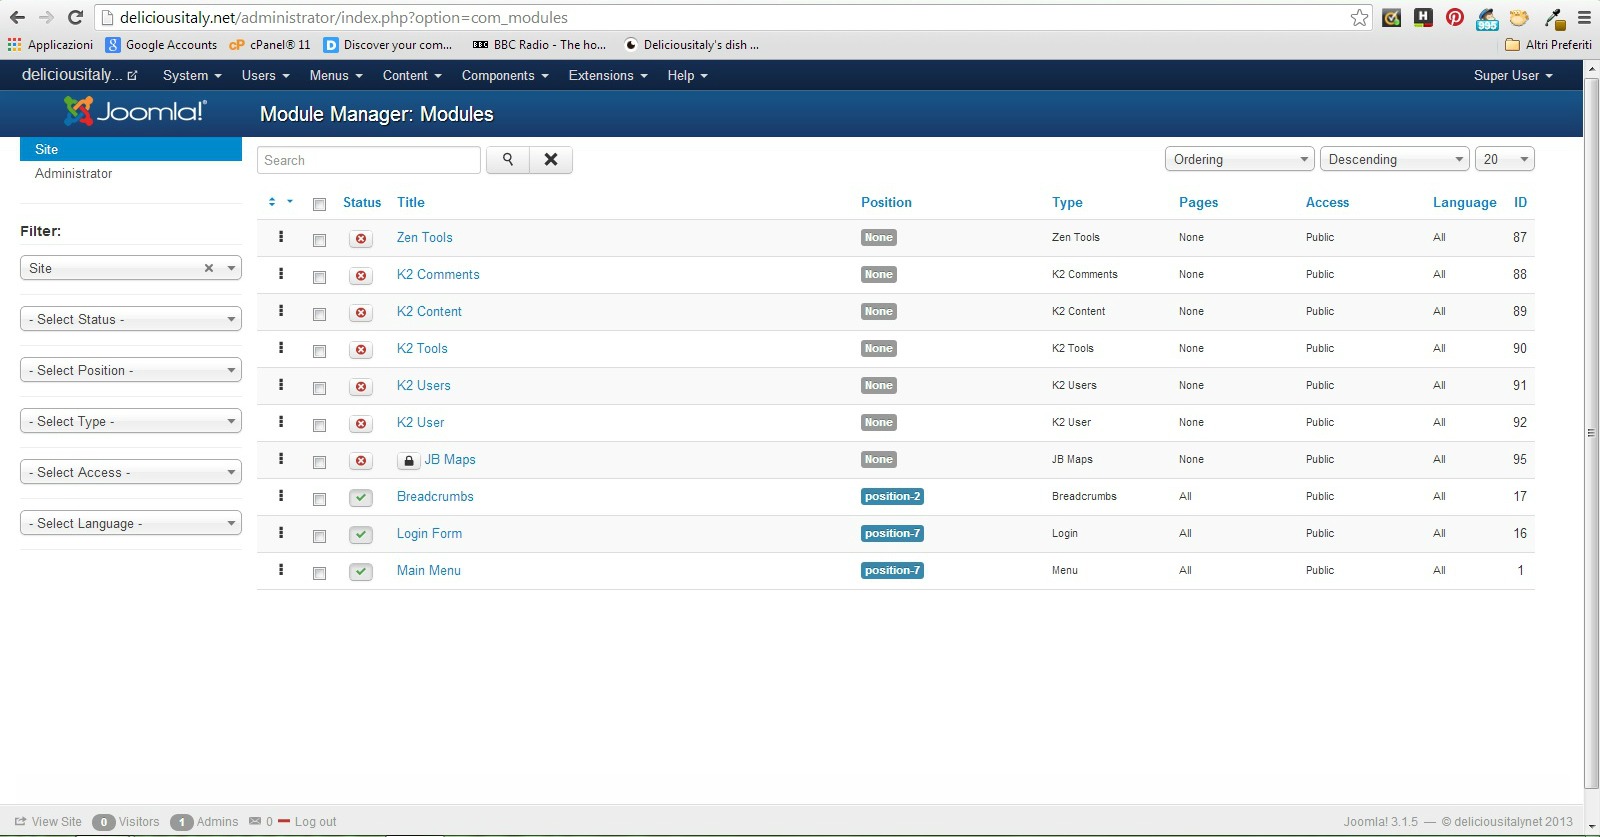Viewport: 1600px width, 837px height.
Task: Sort by the Position column header
Action: point(886,202)
